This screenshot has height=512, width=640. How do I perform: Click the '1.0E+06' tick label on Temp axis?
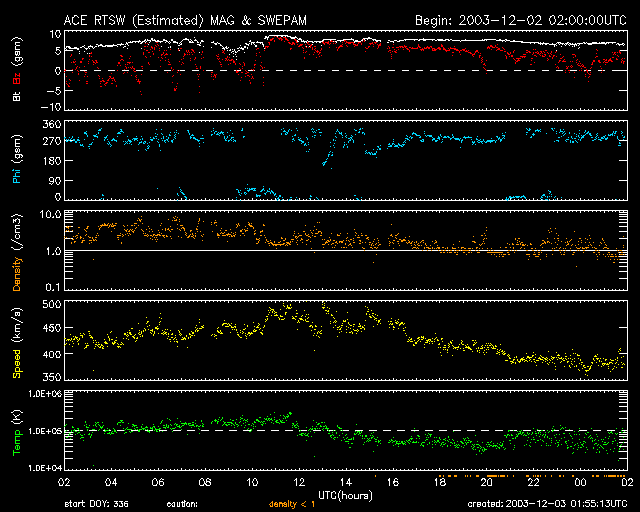pos(45,394)
